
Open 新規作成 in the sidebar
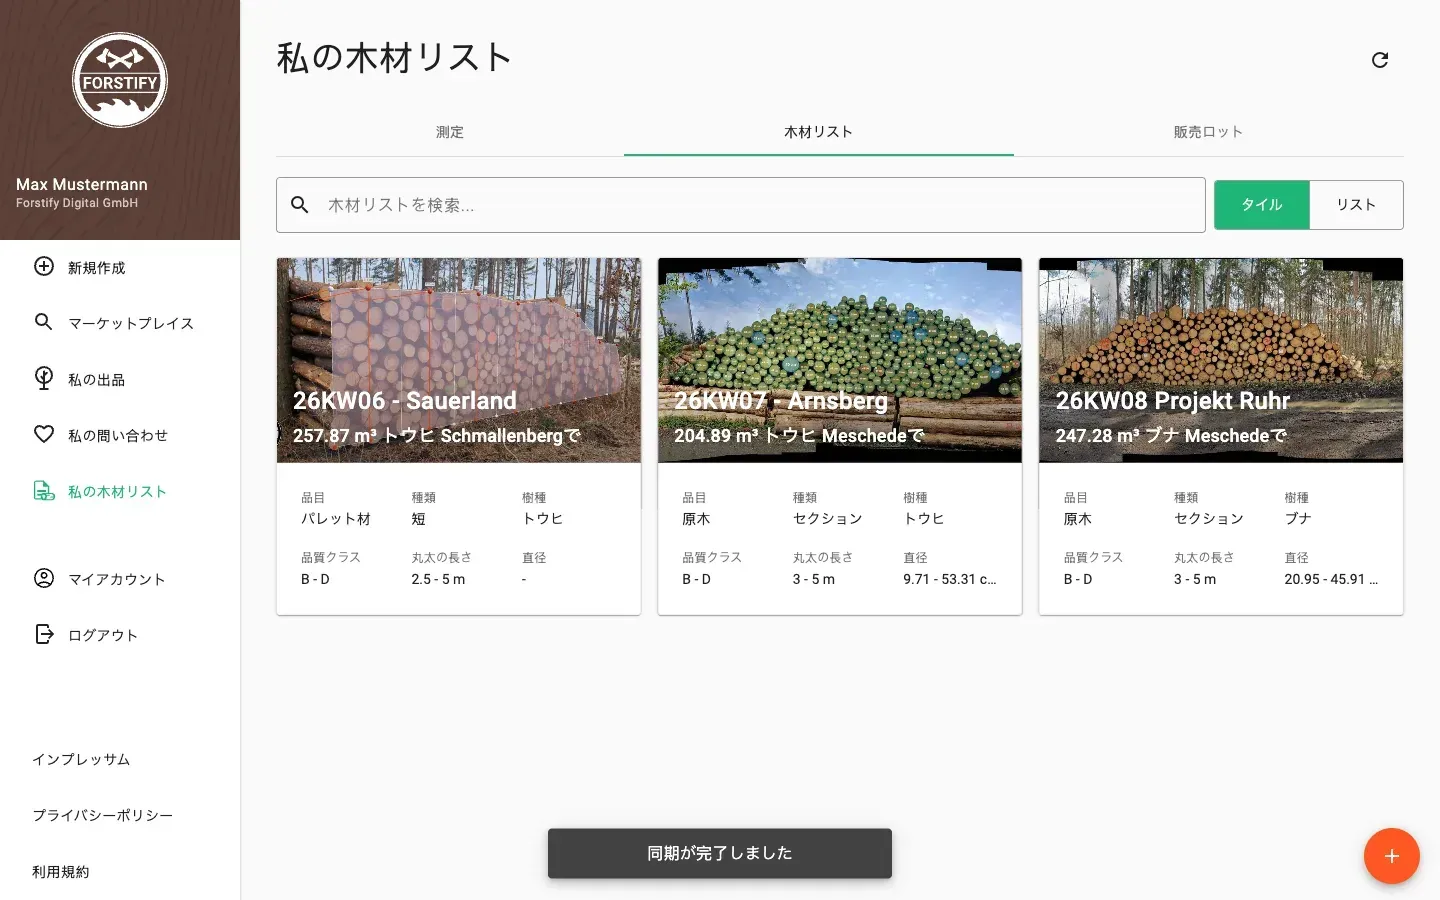click(120, 267)
